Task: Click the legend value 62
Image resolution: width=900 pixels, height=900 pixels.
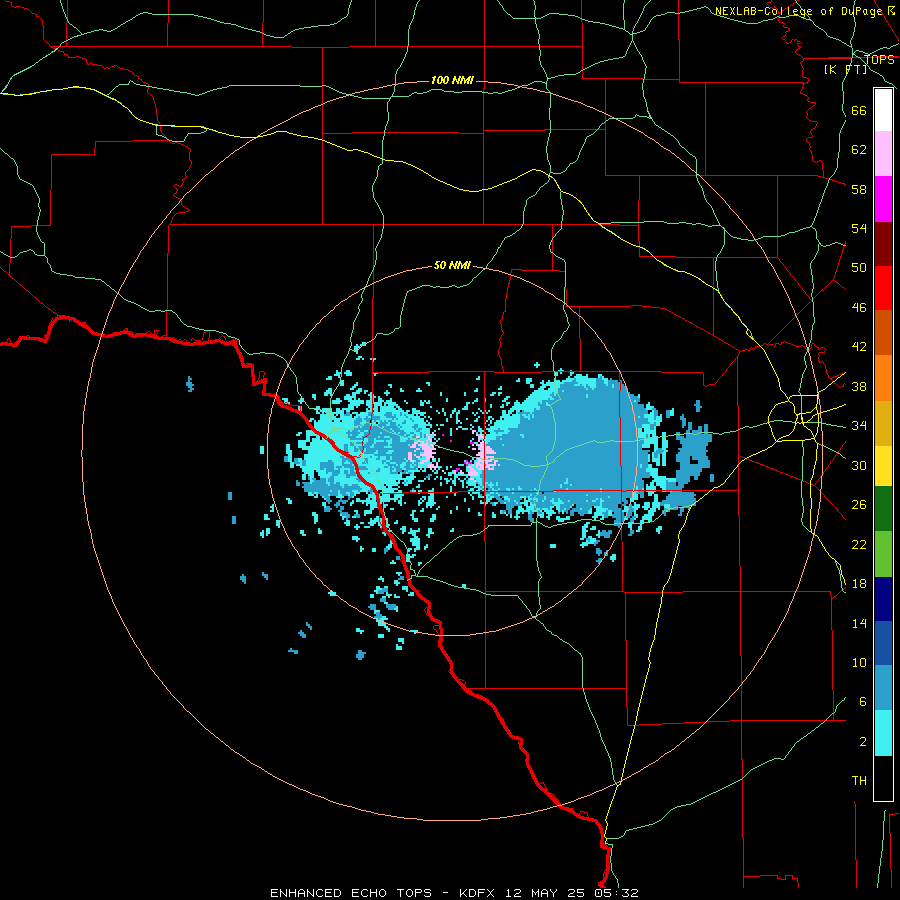Action: [x=859, y=150]
